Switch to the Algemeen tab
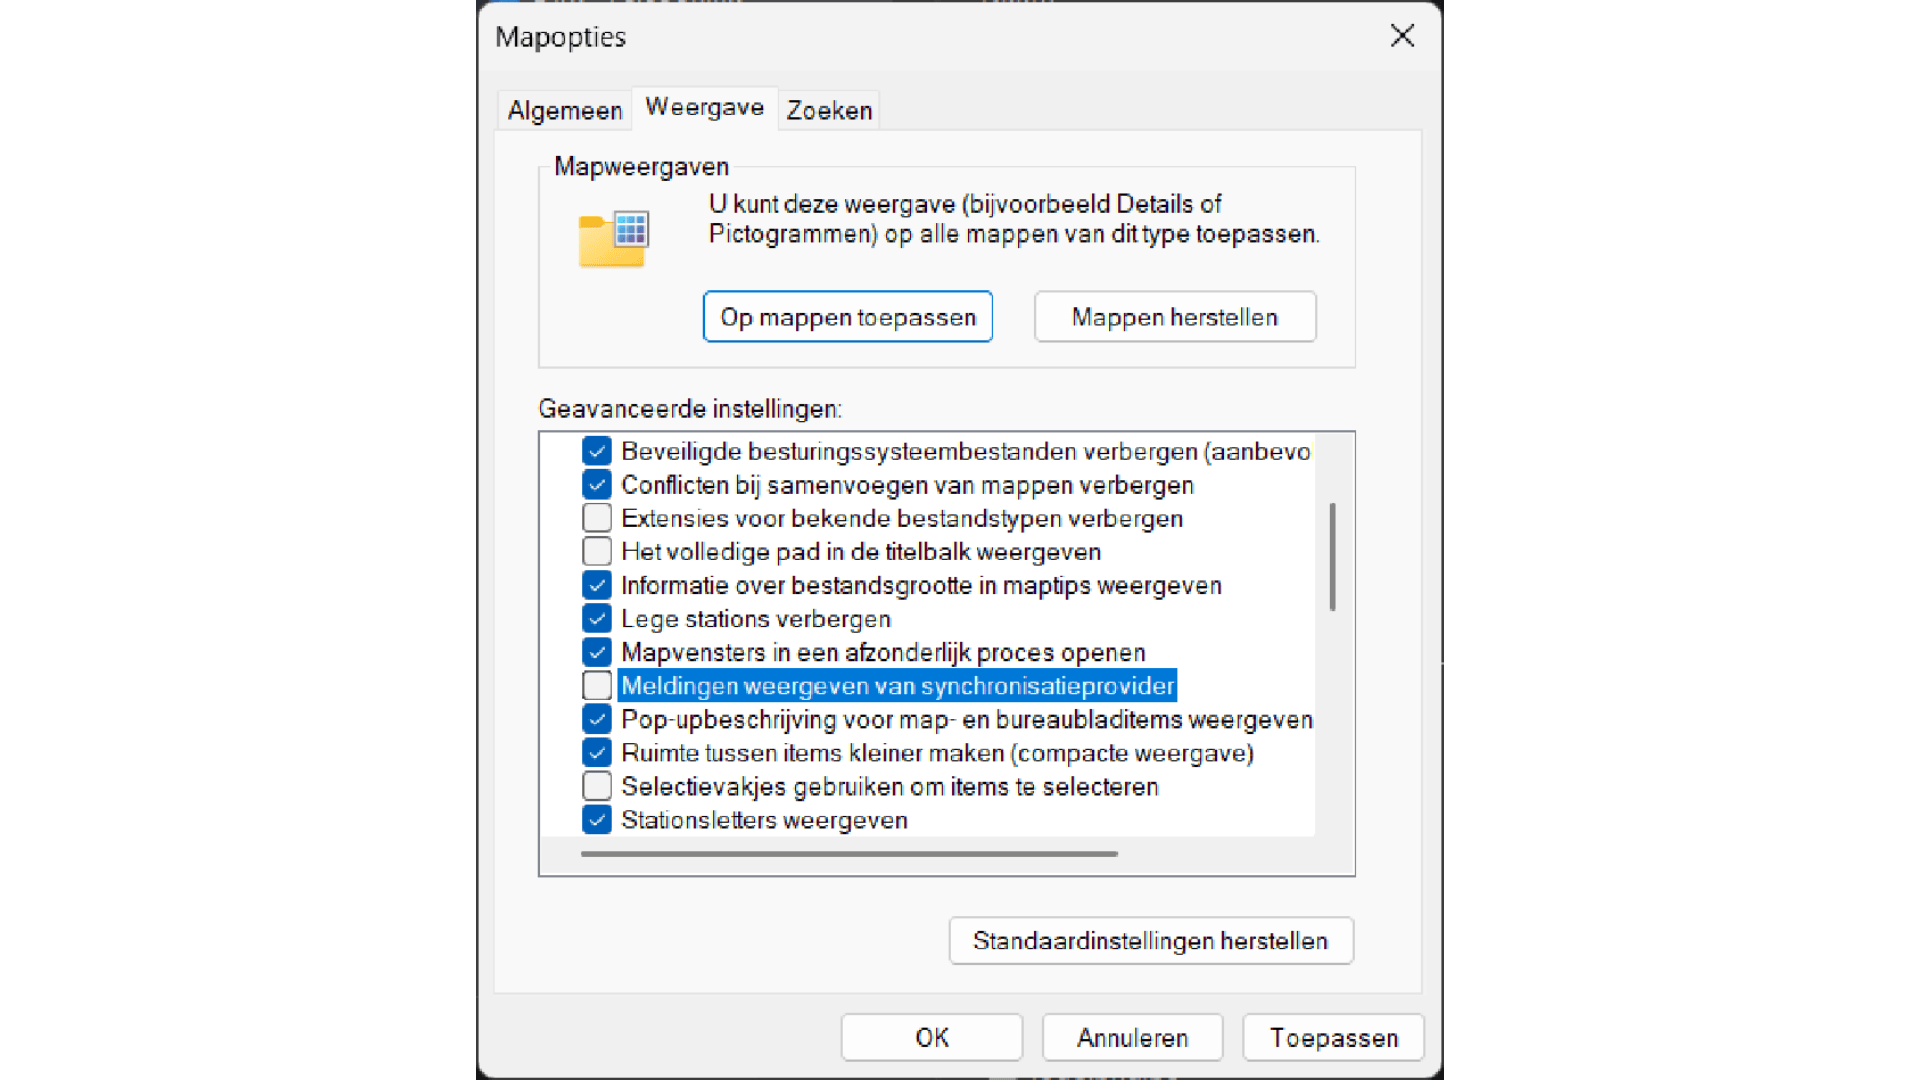 pos(565,110)
